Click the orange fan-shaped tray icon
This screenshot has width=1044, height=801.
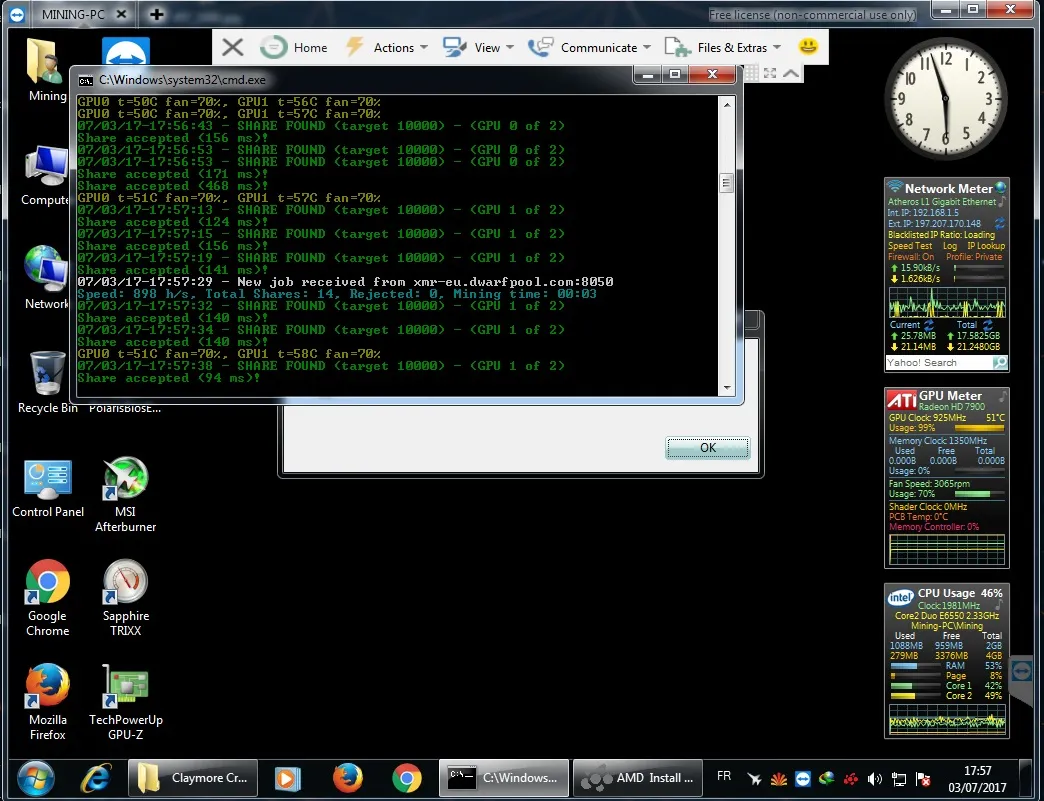[778, 778]
